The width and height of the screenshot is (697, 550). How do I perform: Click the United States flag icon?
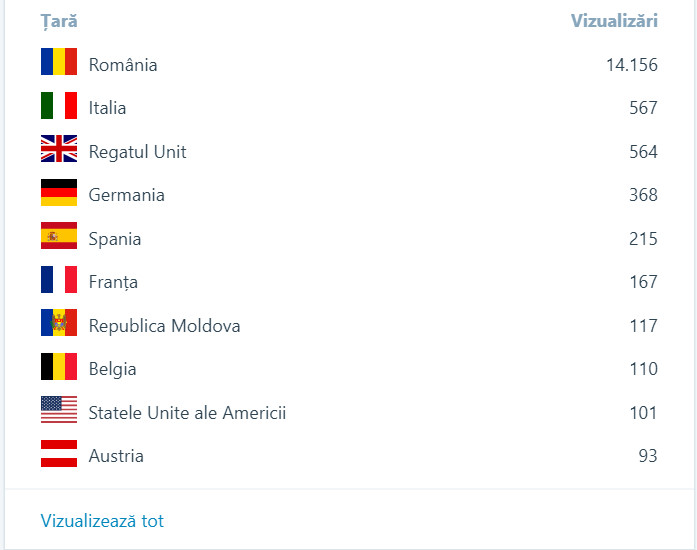tap(59, 411)
